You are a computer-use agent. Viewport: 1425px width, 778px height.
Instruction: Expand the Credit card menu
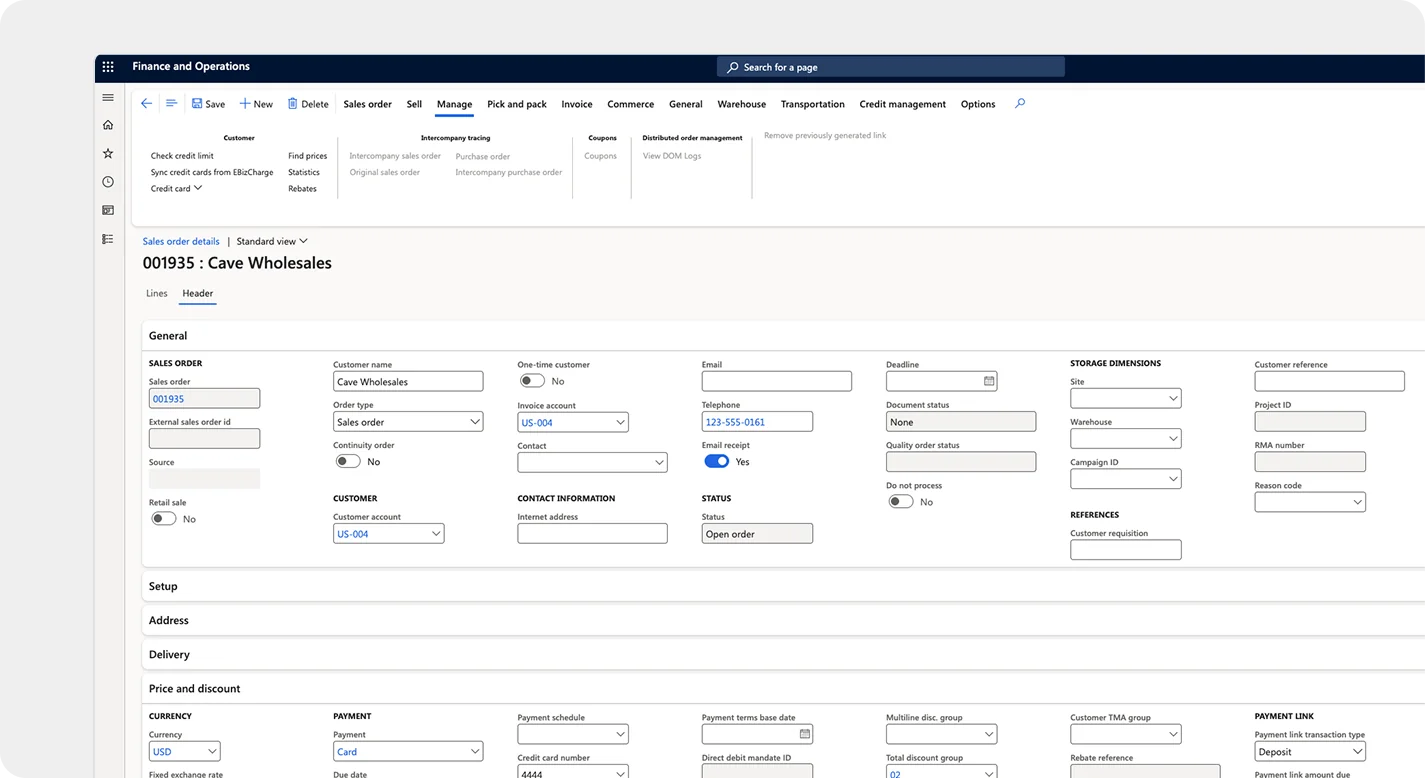[x=177, y=188]
